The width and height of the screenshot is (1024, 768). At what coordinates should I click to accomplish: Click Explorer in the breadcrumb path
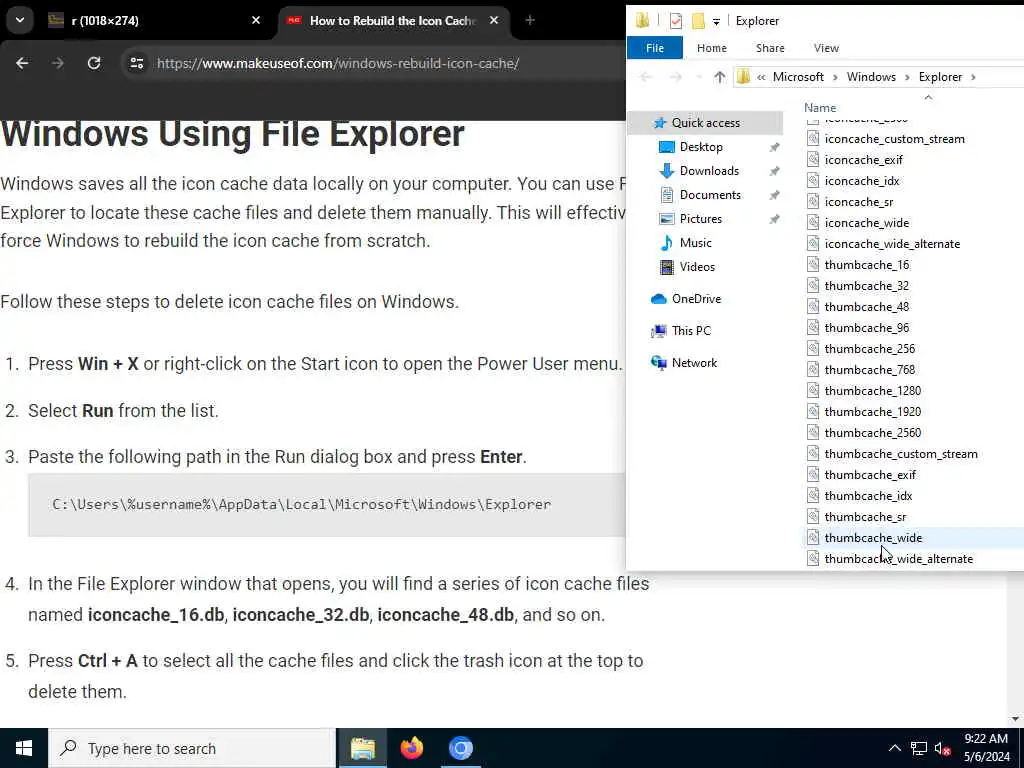pyautogui.click(x=940, y=77)
